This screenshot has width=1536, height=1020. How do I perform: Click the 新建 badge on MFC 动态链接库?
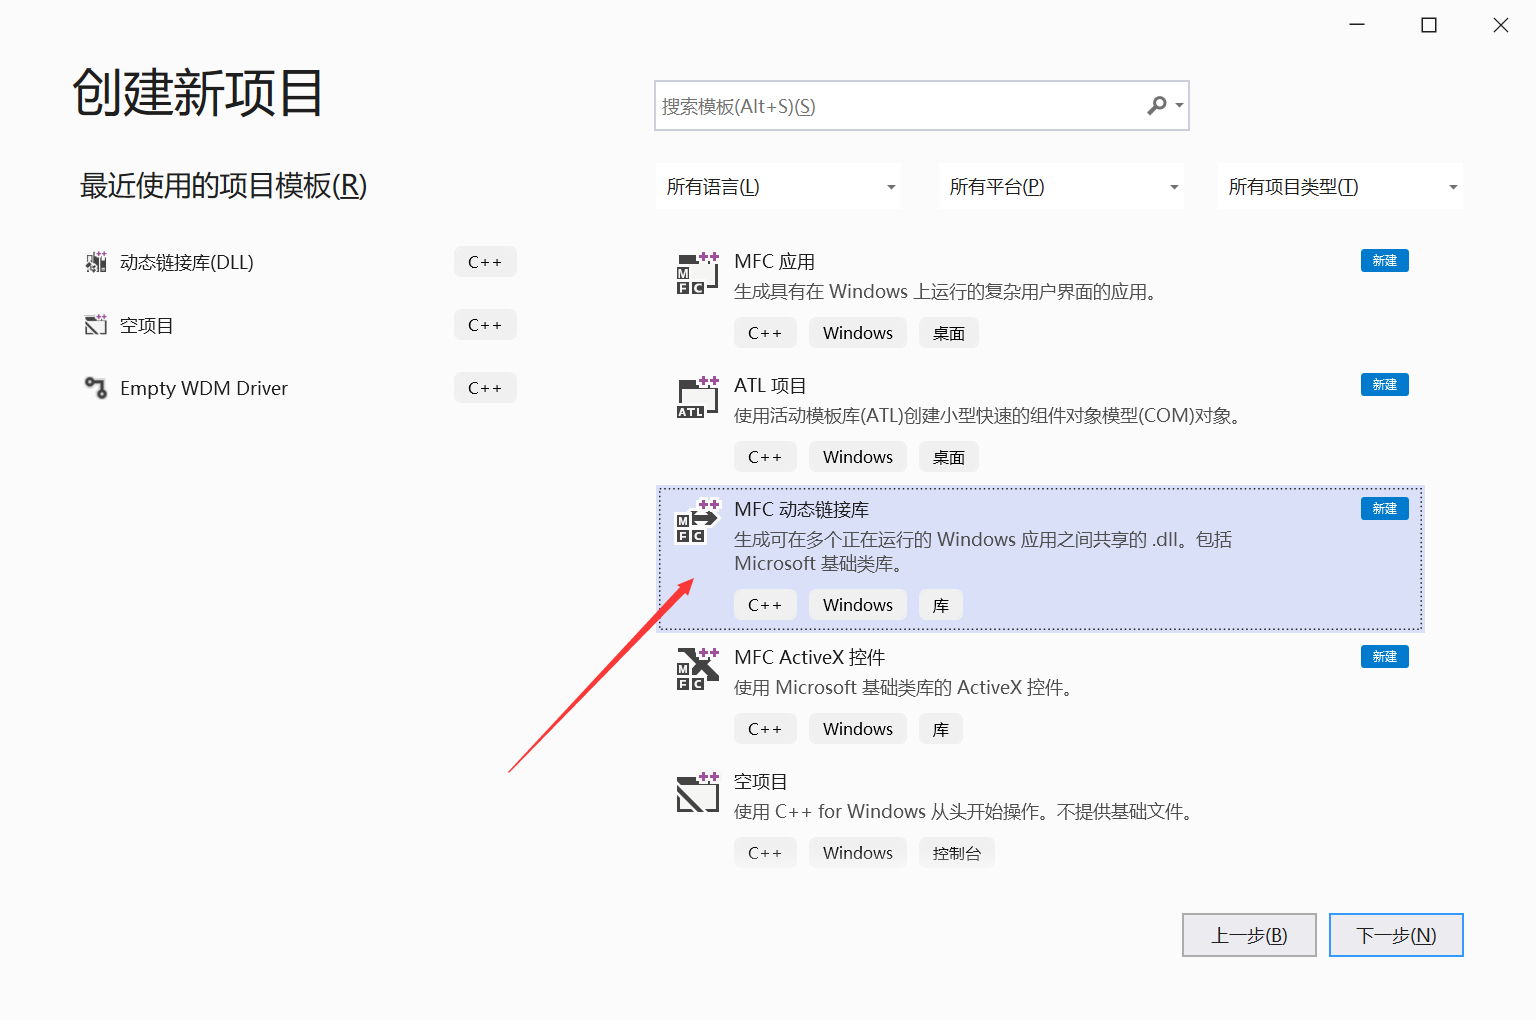tap(1385, 509)
